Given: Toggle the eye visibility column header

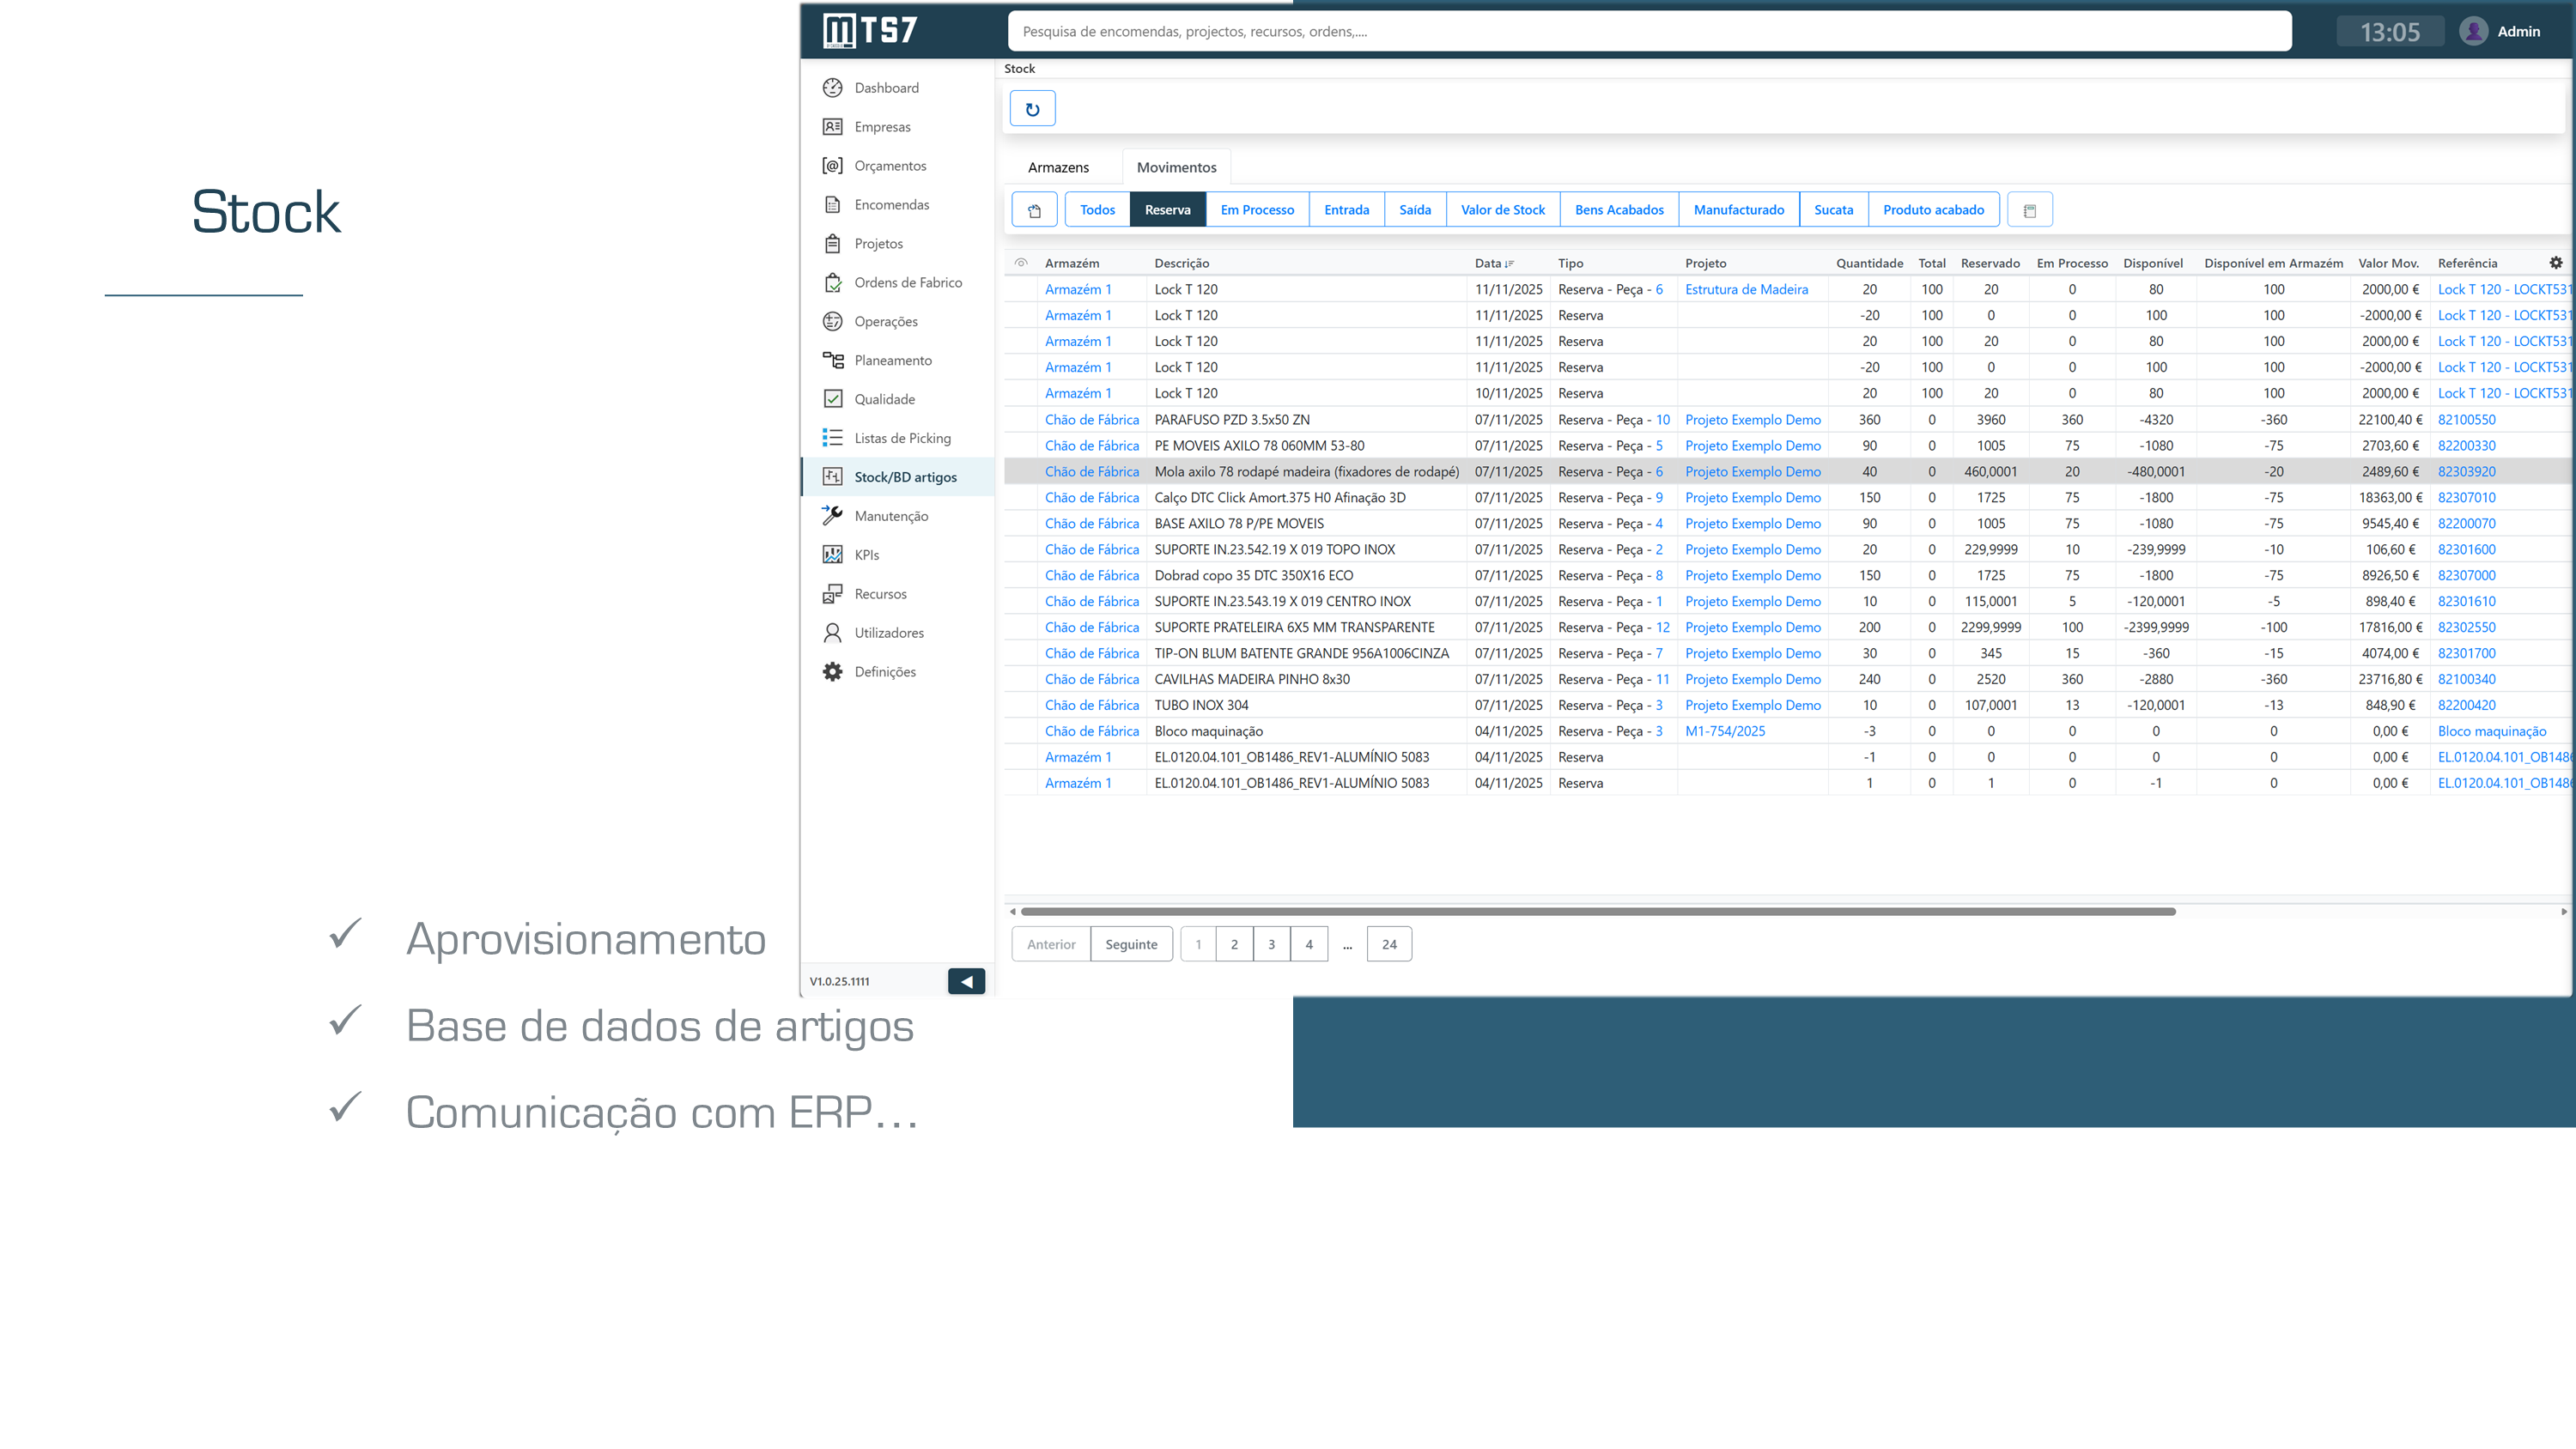Looking at the screenshot, I should [1021, 263].
